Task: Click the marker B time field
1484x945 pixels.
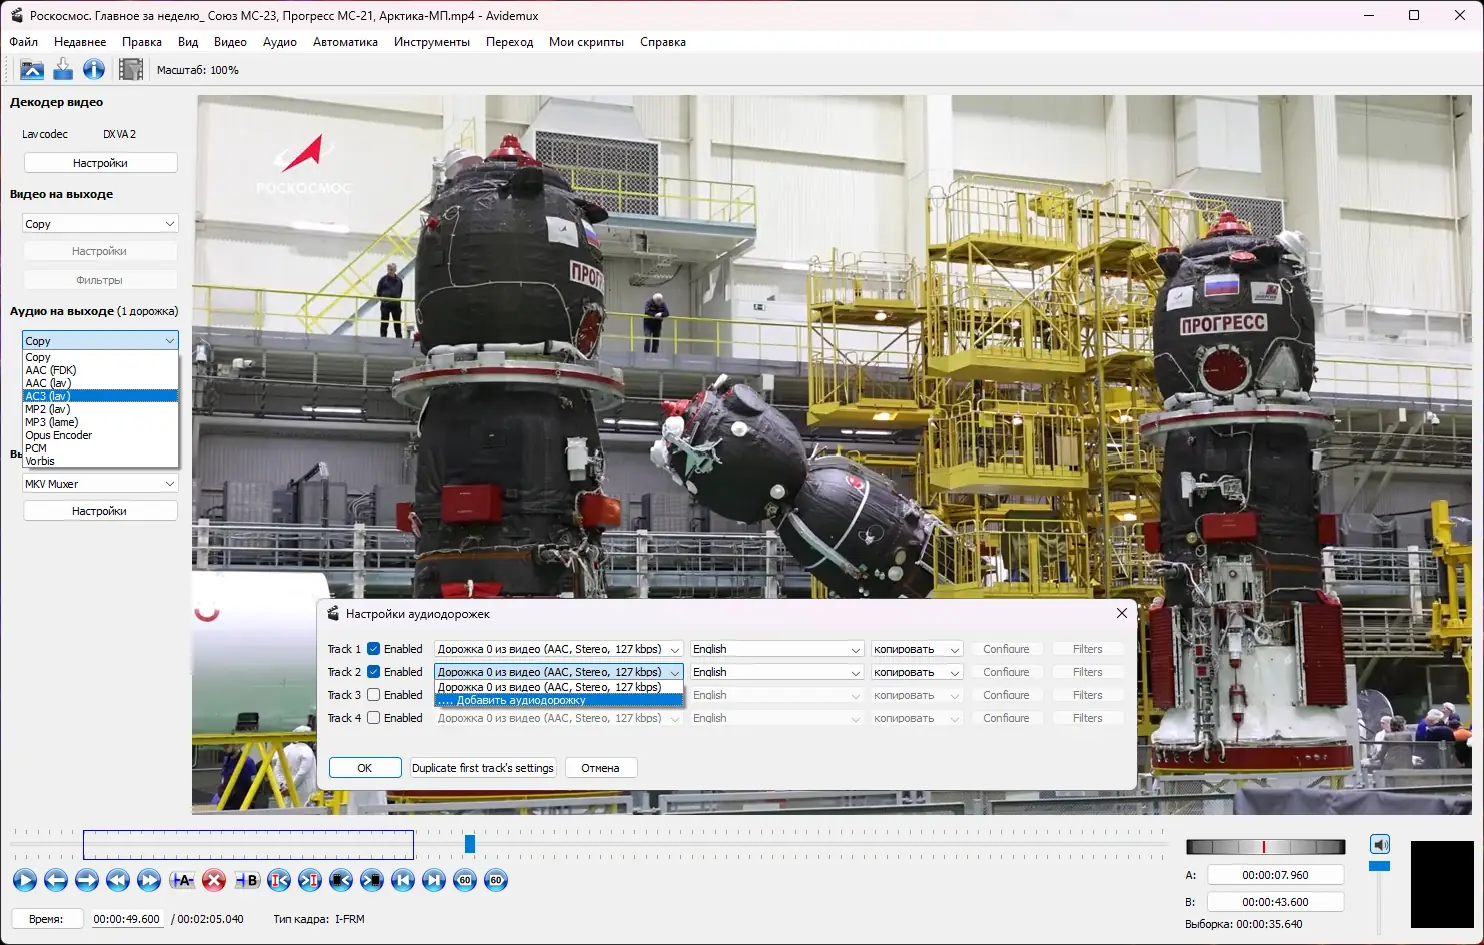Action: pos(1275,902)
